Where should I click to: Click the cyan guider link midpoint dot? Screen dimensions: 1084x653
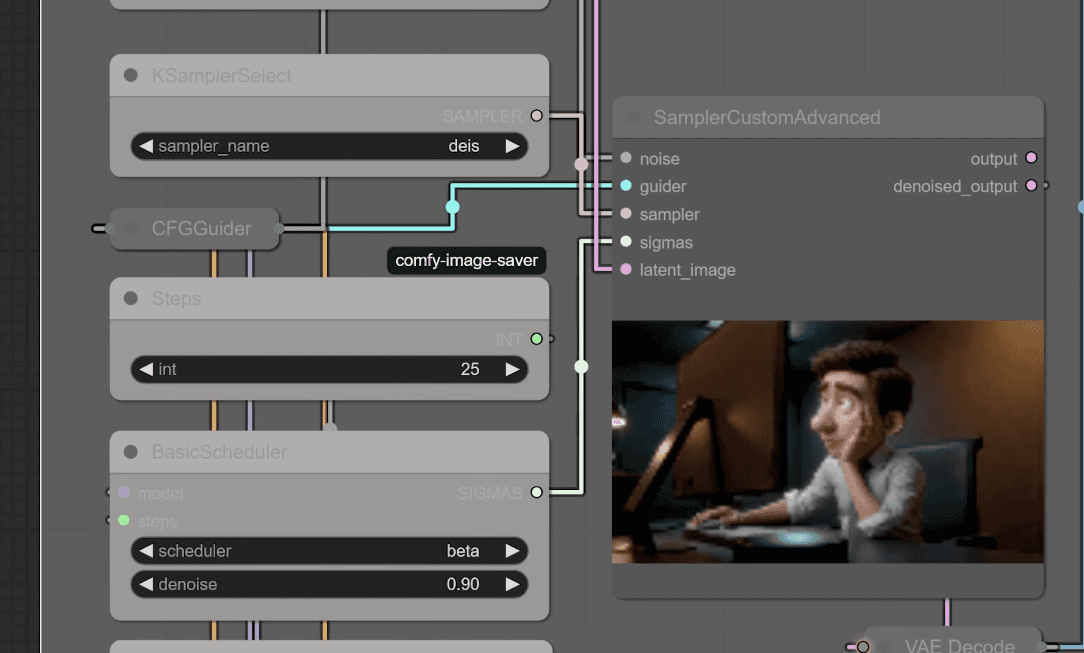452,207
